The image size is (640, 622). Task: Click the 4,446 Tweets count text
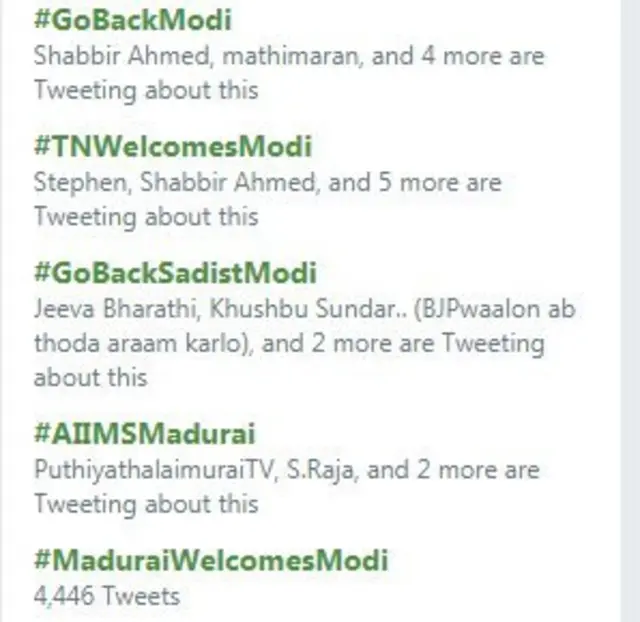coord(107,597)
